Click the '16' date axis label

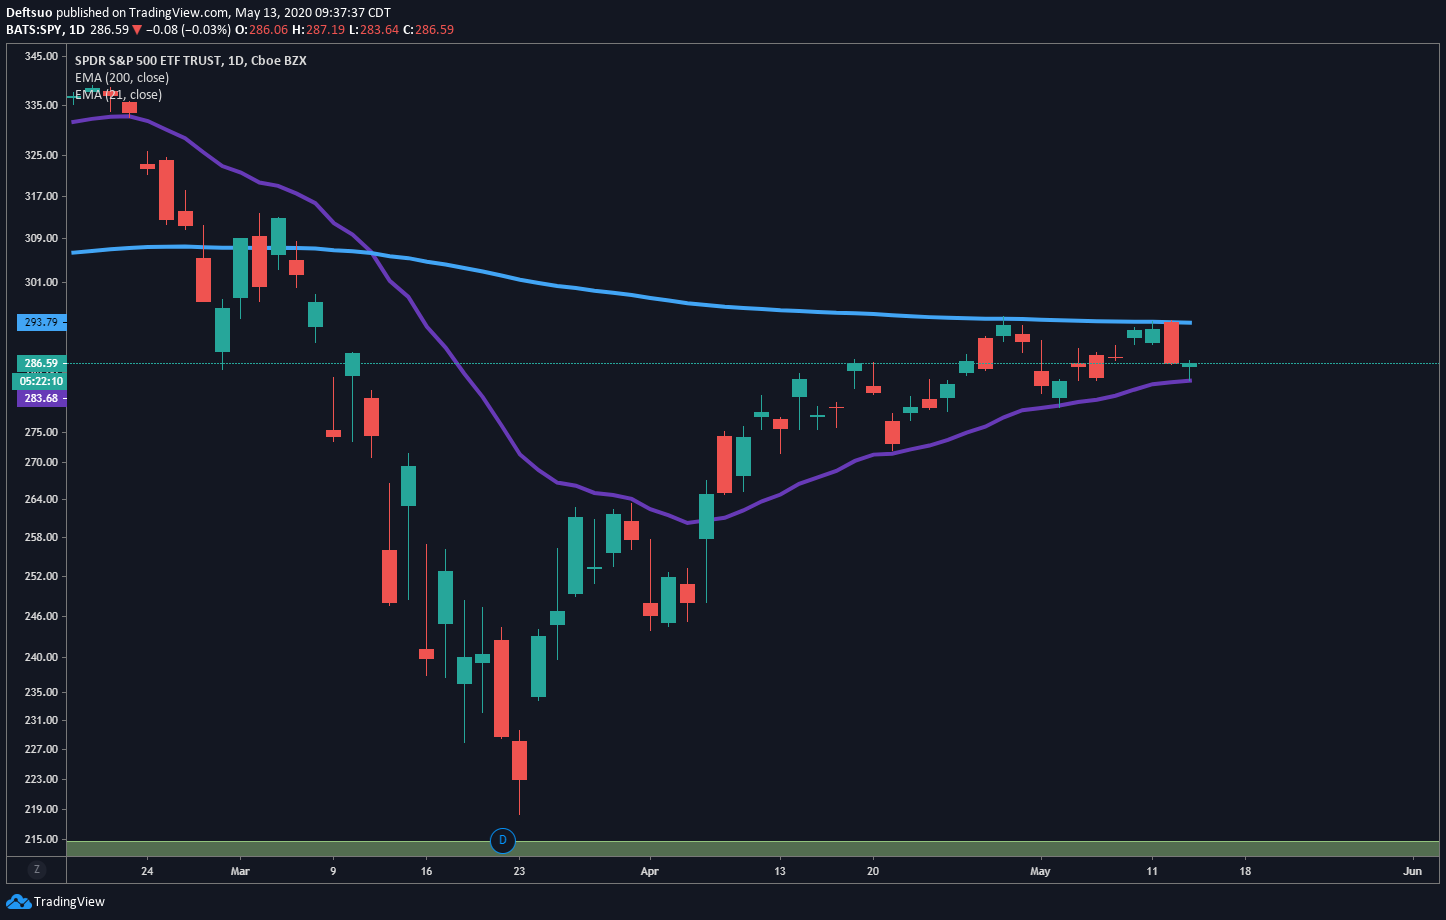point(426,871)
